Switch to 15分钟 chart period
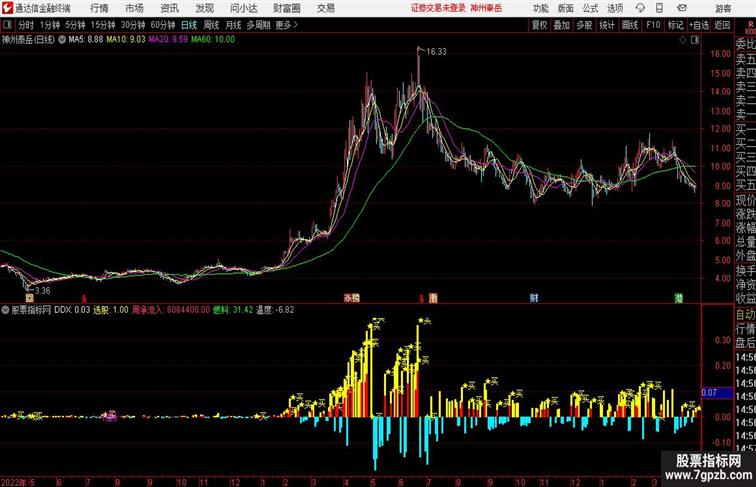Screen dimensions: 756x487 [x=103, y=25]
